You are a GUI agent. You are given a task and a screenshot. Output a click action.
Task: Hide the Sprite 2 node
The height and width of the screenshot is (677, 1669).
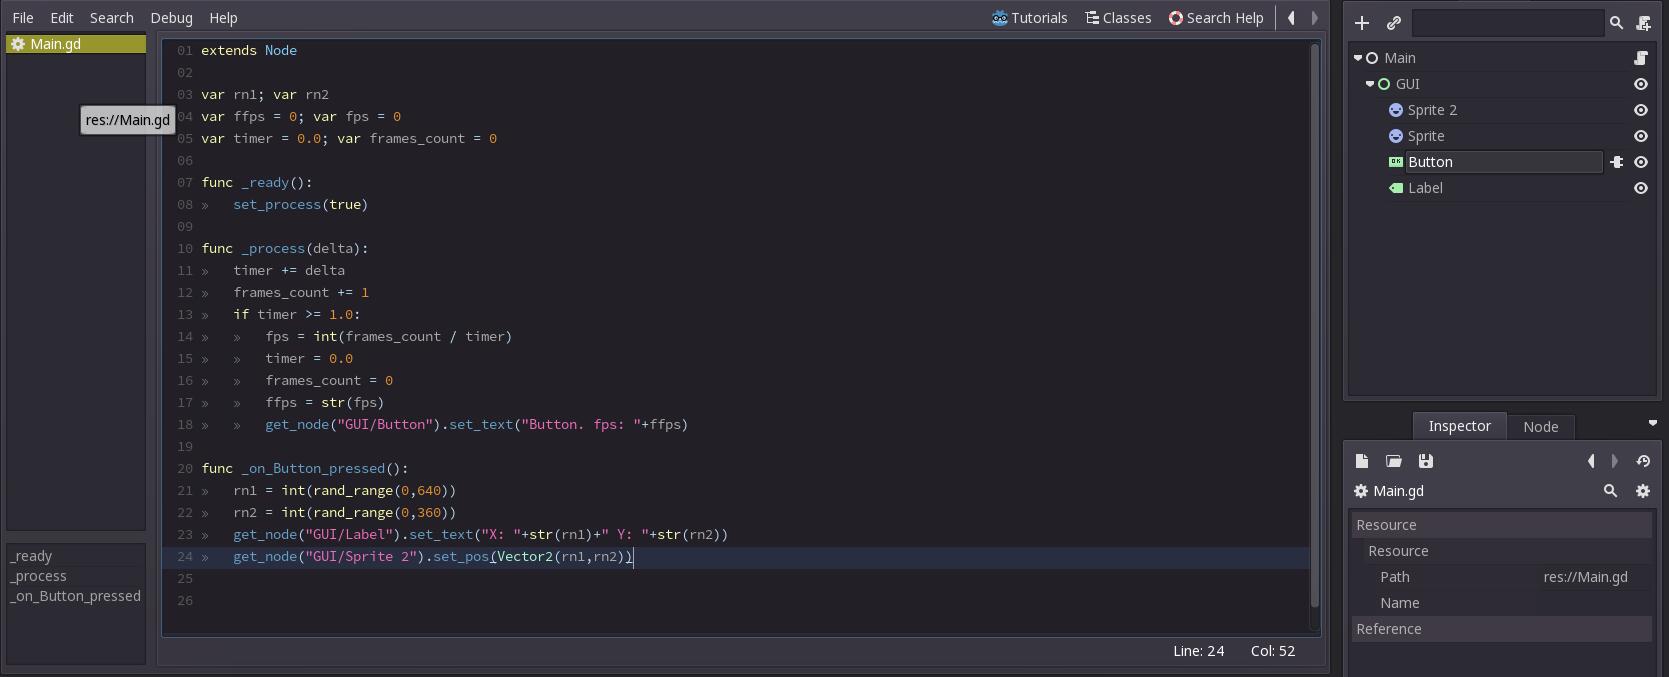1641,110
